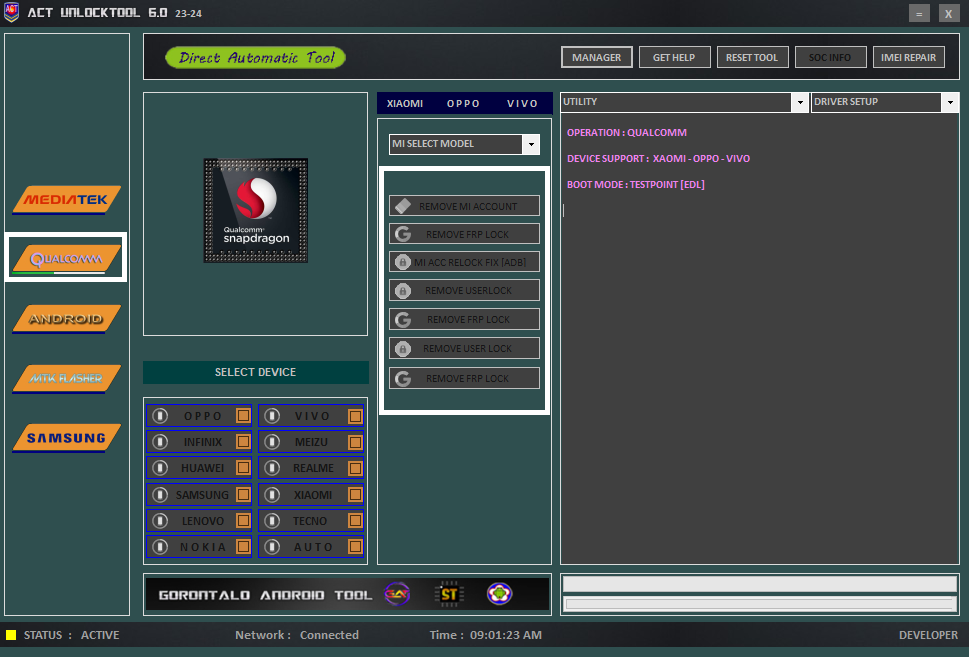969x657 pixels.
Task: Open the Android section logo
Action: pos(67,319)
